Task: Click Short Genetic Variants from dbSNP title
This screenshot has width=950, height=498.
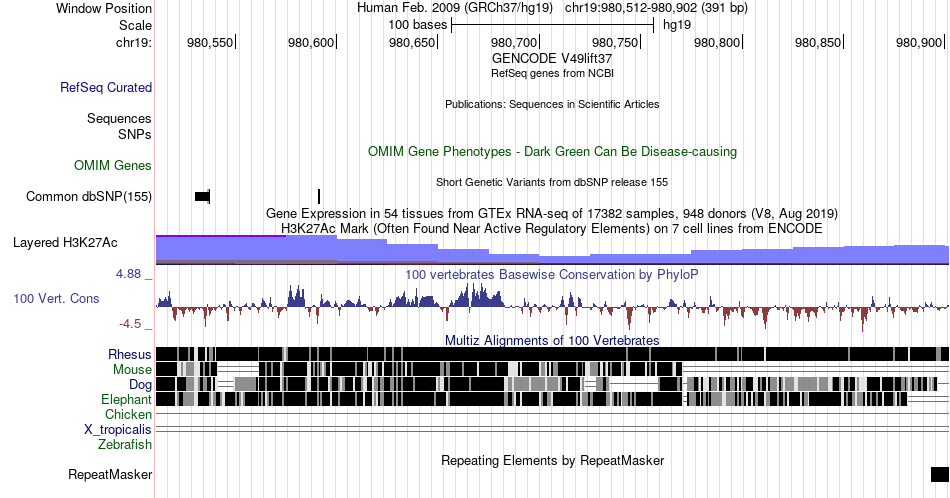Action: 552,182
